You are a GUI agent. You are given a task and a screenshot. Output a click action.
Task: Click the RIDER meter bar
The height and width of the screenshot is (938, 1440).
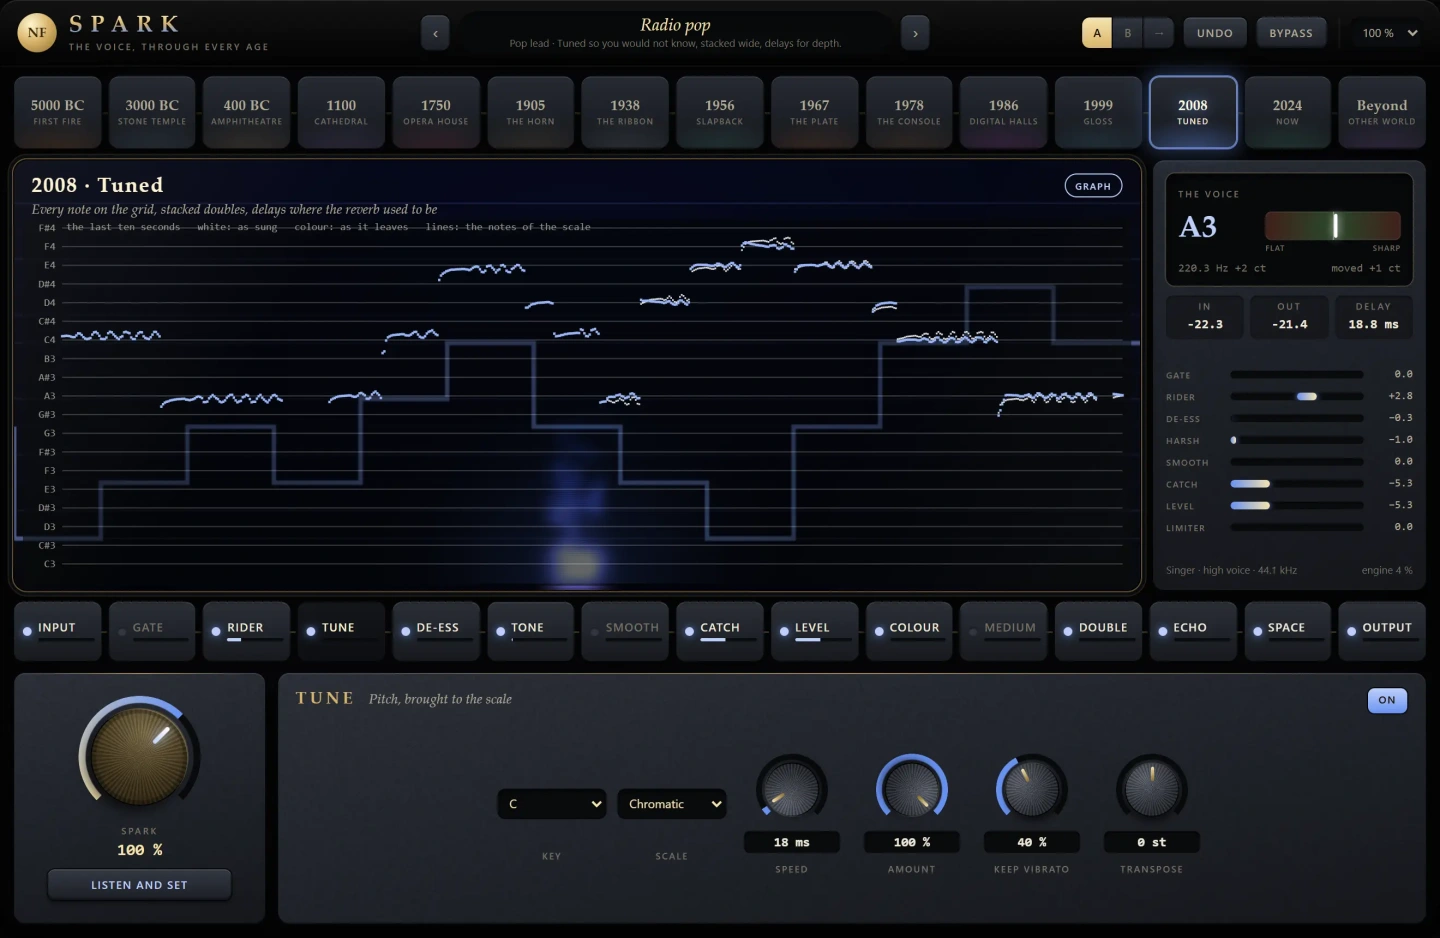(x=1297, y=397)
